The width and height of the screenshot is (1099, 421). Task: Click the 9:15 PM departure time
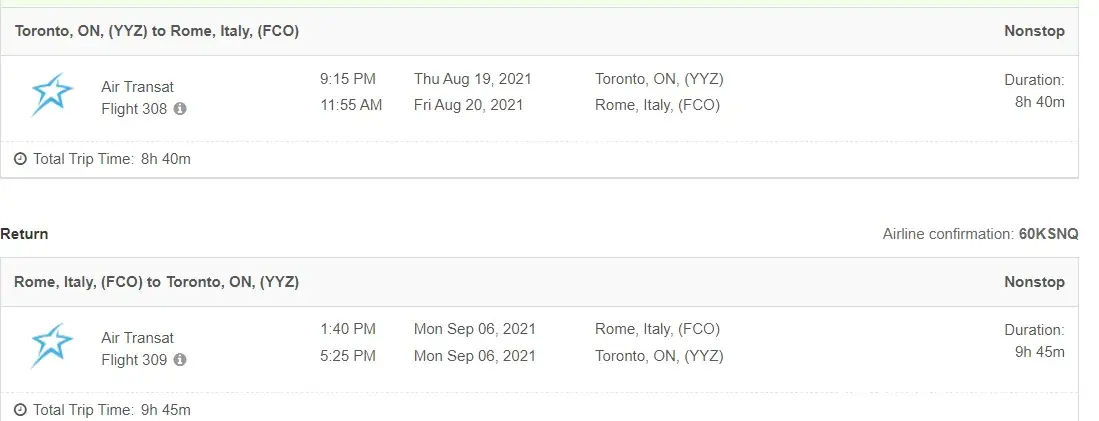348,79
